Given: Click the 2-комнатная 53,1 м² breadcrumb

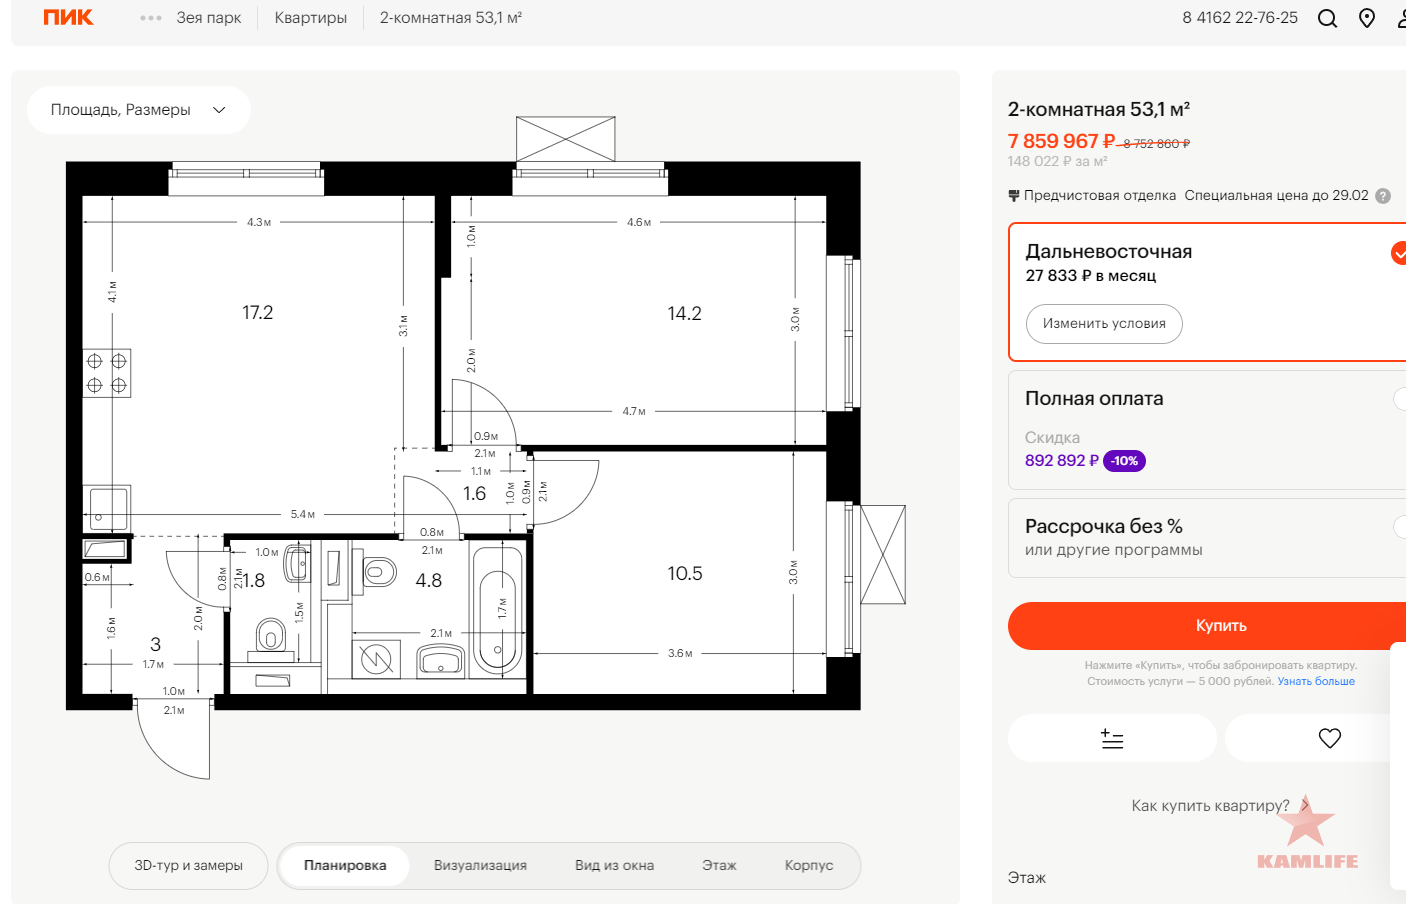Looking at the screenshot, I should point(451,18).
